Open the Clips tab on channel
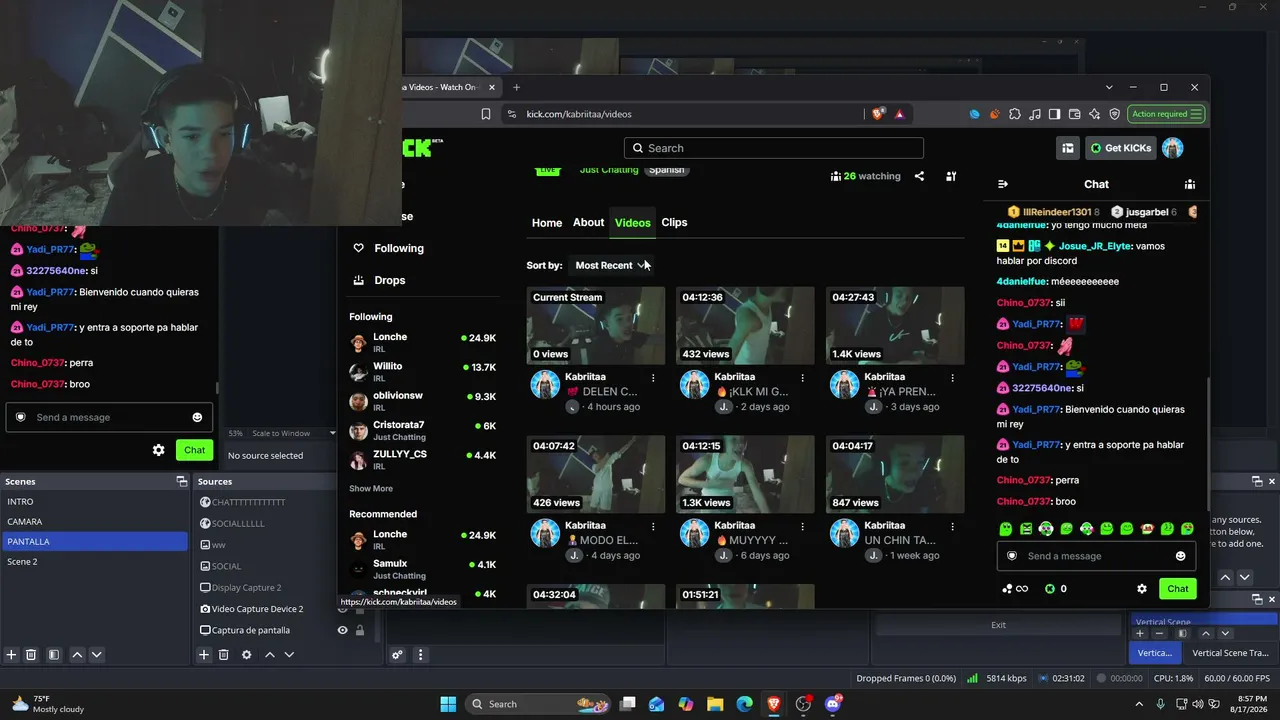The image size is (1280, 720). 674,223
